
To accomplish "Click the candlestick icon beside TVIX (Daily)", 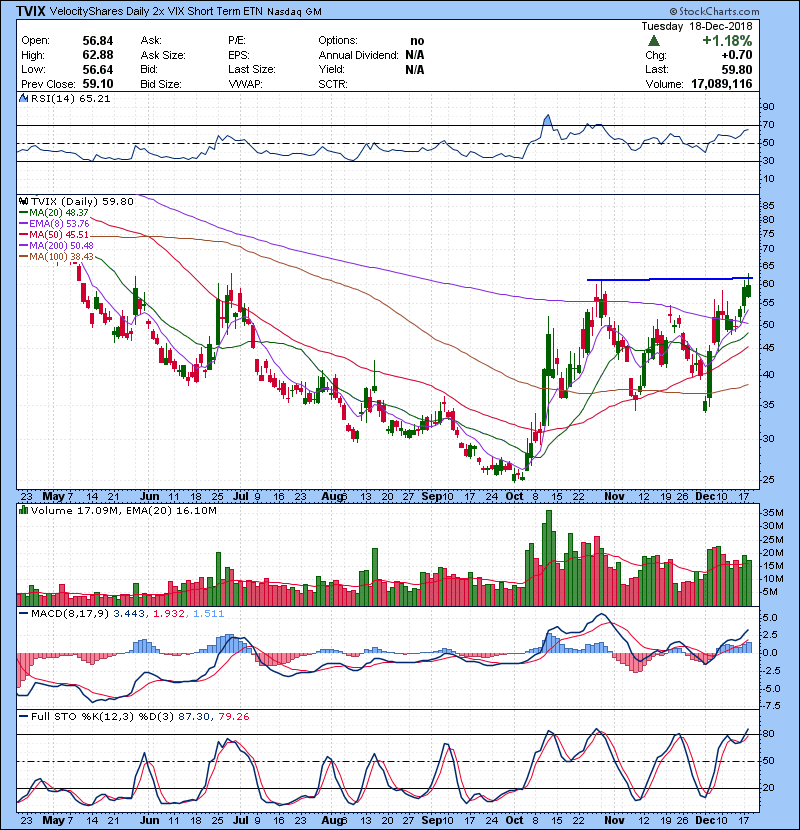I will click(23, 201).
